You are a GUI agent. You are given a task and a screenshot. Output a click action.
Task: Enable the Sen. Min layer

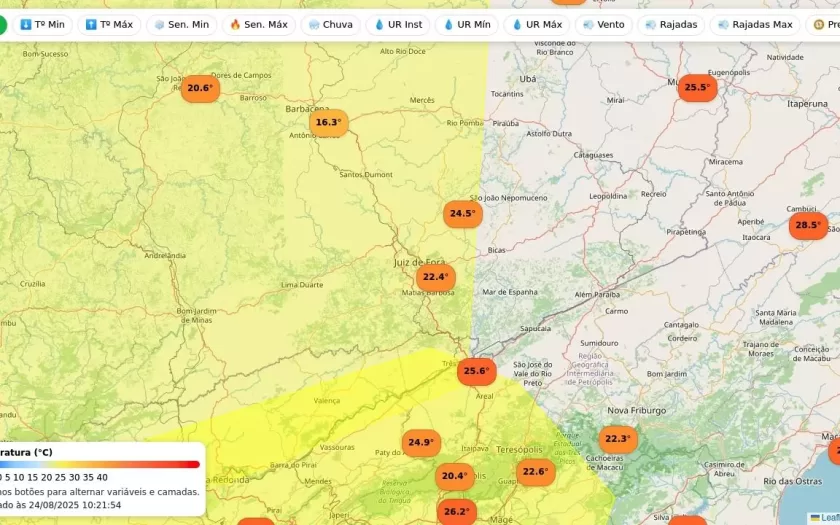[x=181, y=24]
